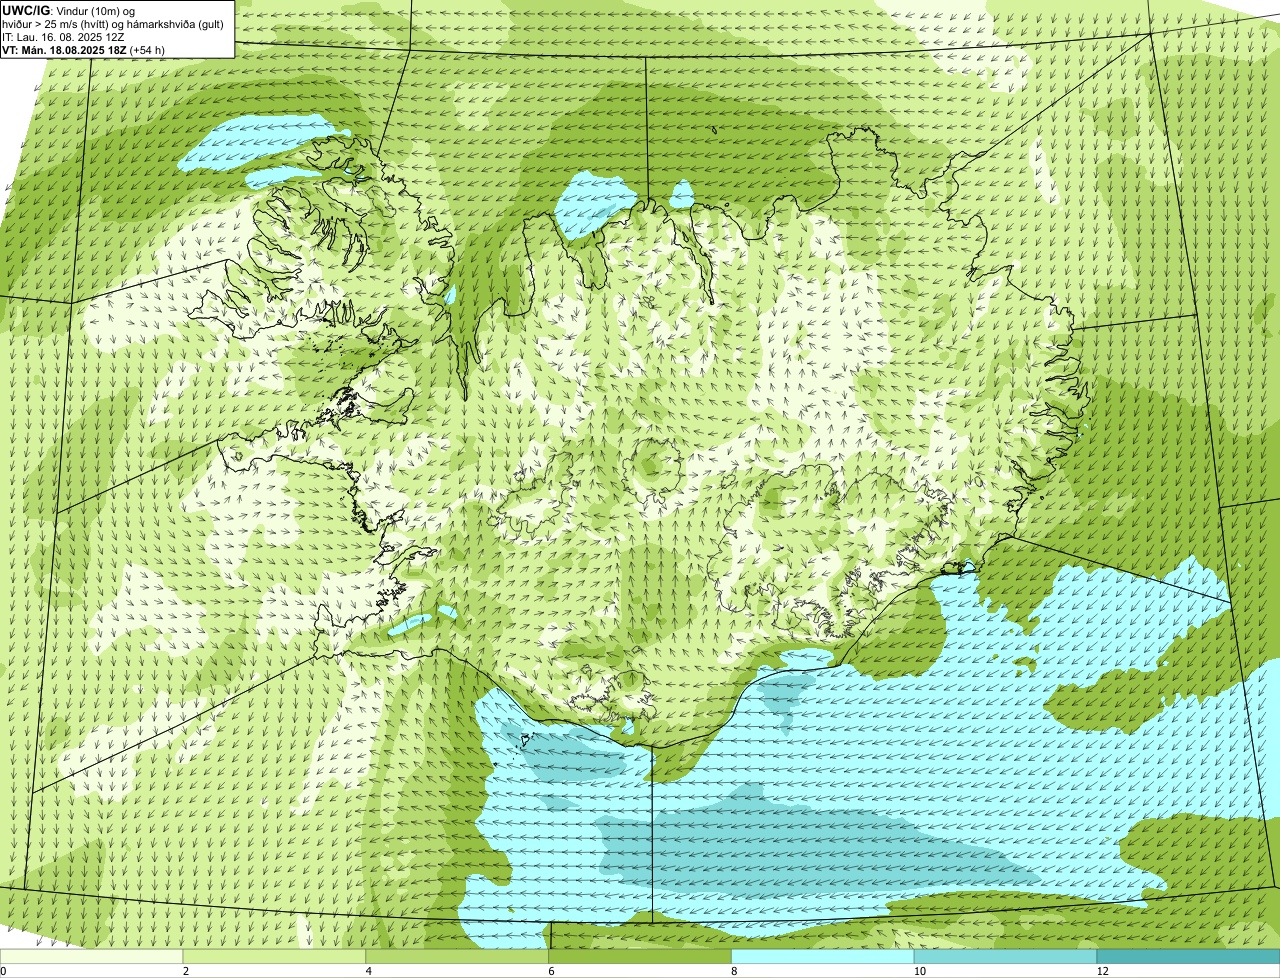The image size is (1280, 978).
Task: Click the scale tick label '4'
Action: point(369,971)
